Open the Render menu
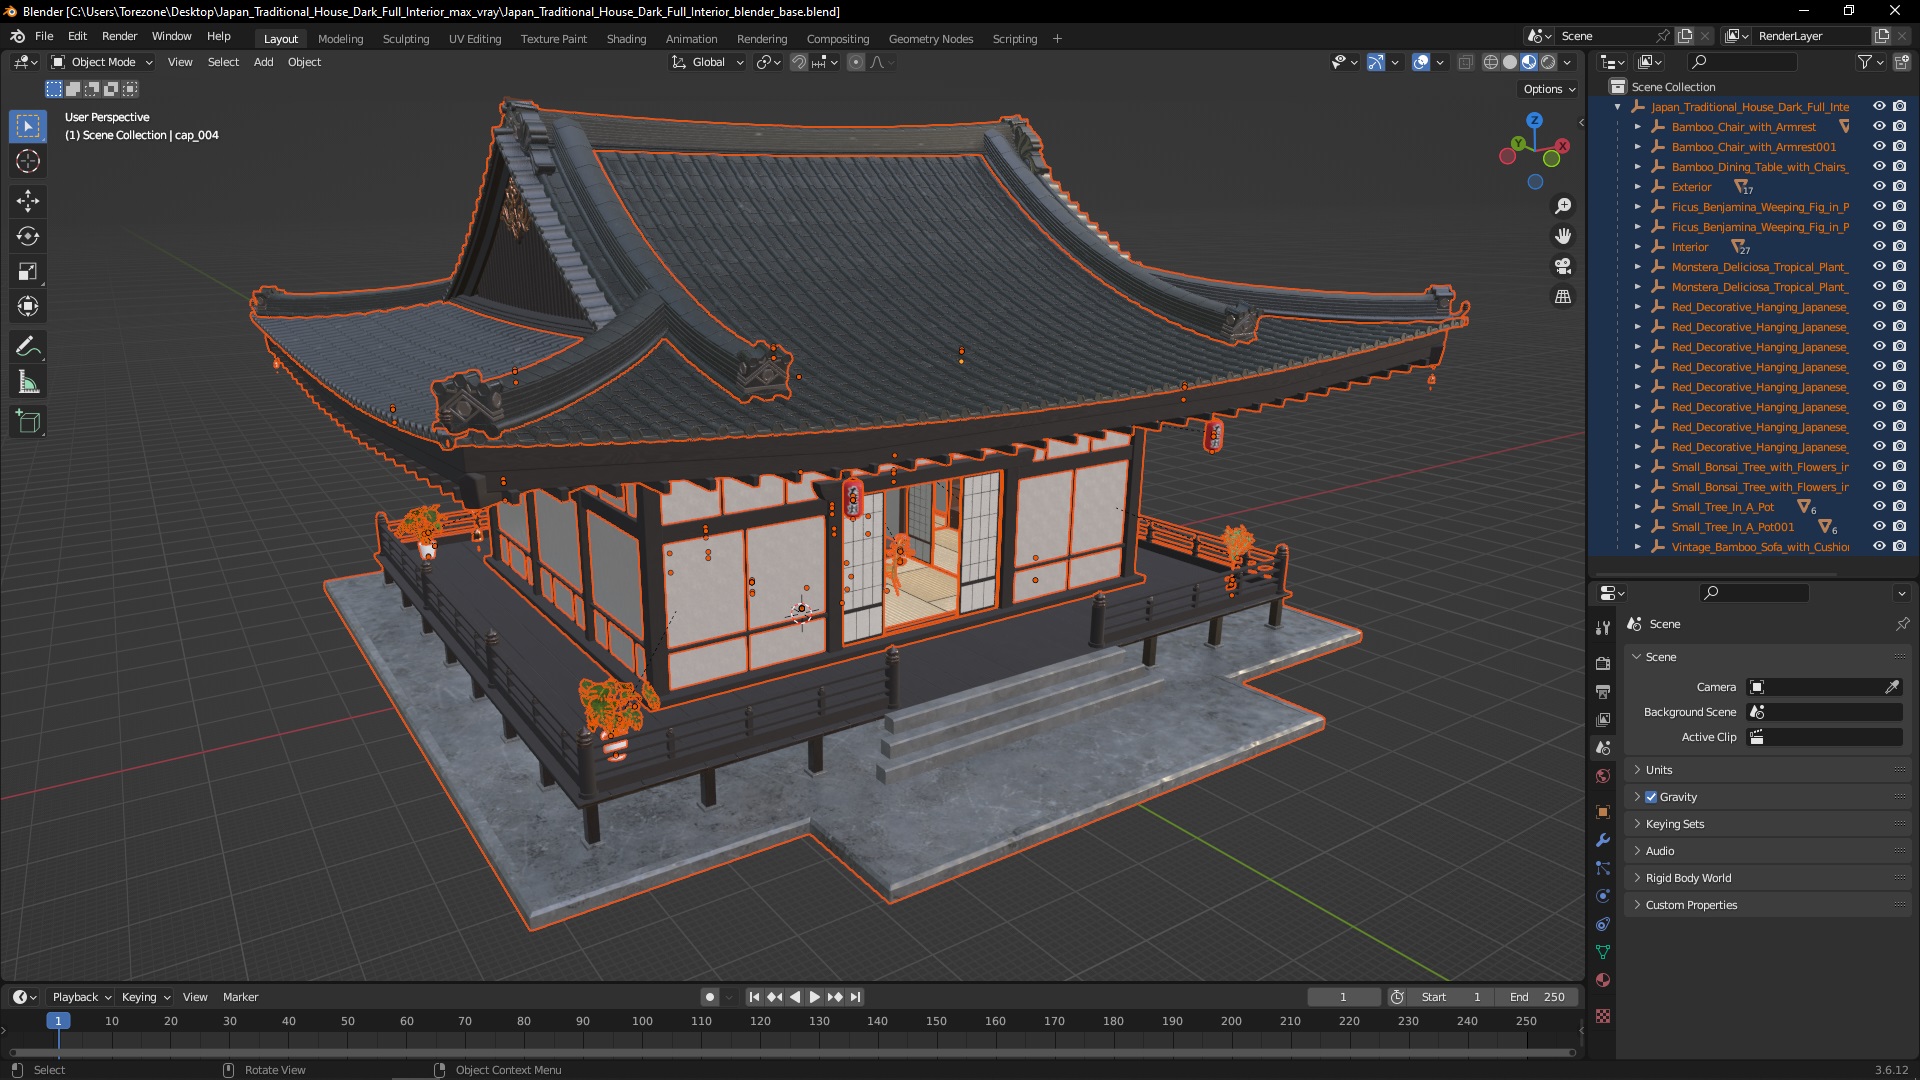 pyautogui.click(x=119, y=36)
